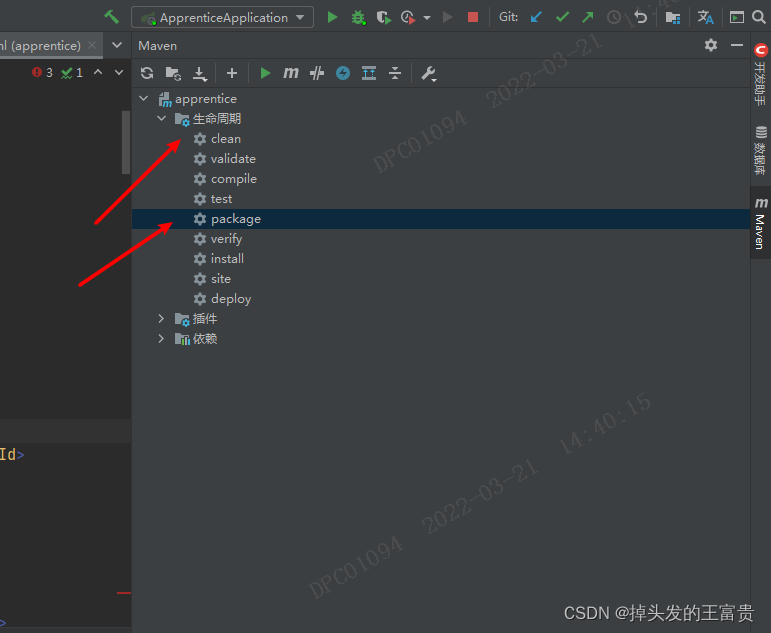Hide the Maven panel with minimize dash
The image size is (771, 633).
737,45
